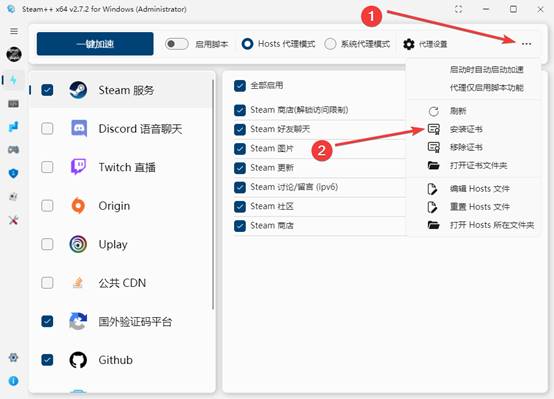Uncheck Steam 讨论/留言 (ipv6) checkbox
This screenshot has width=554, height=399.
[x=240, y=187]
